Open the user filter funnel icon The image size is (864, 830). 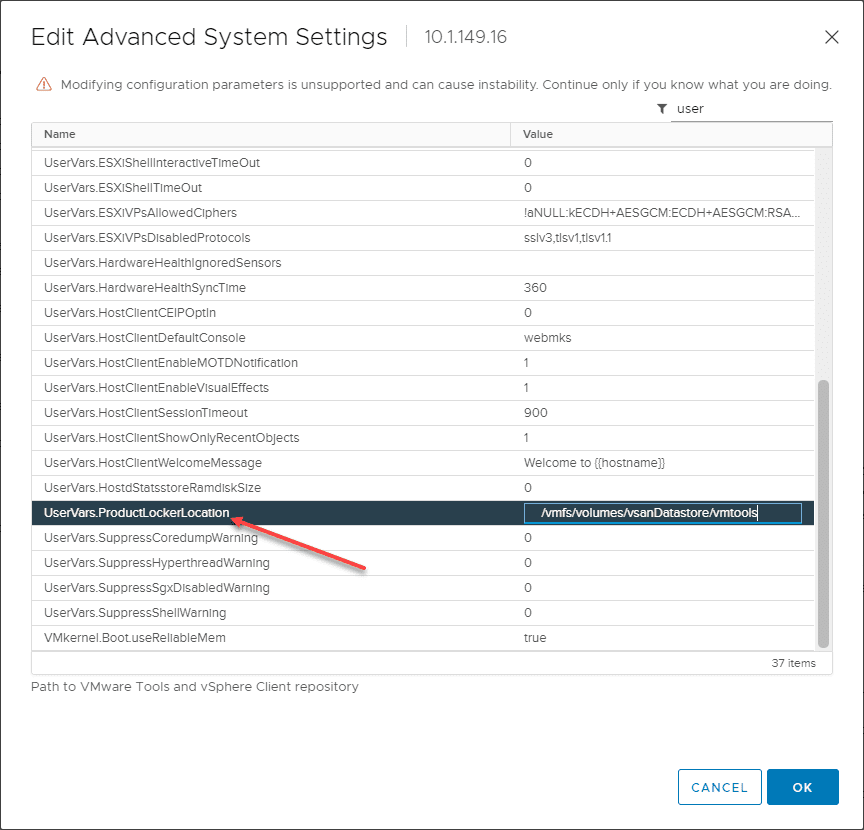pos(662,108)
